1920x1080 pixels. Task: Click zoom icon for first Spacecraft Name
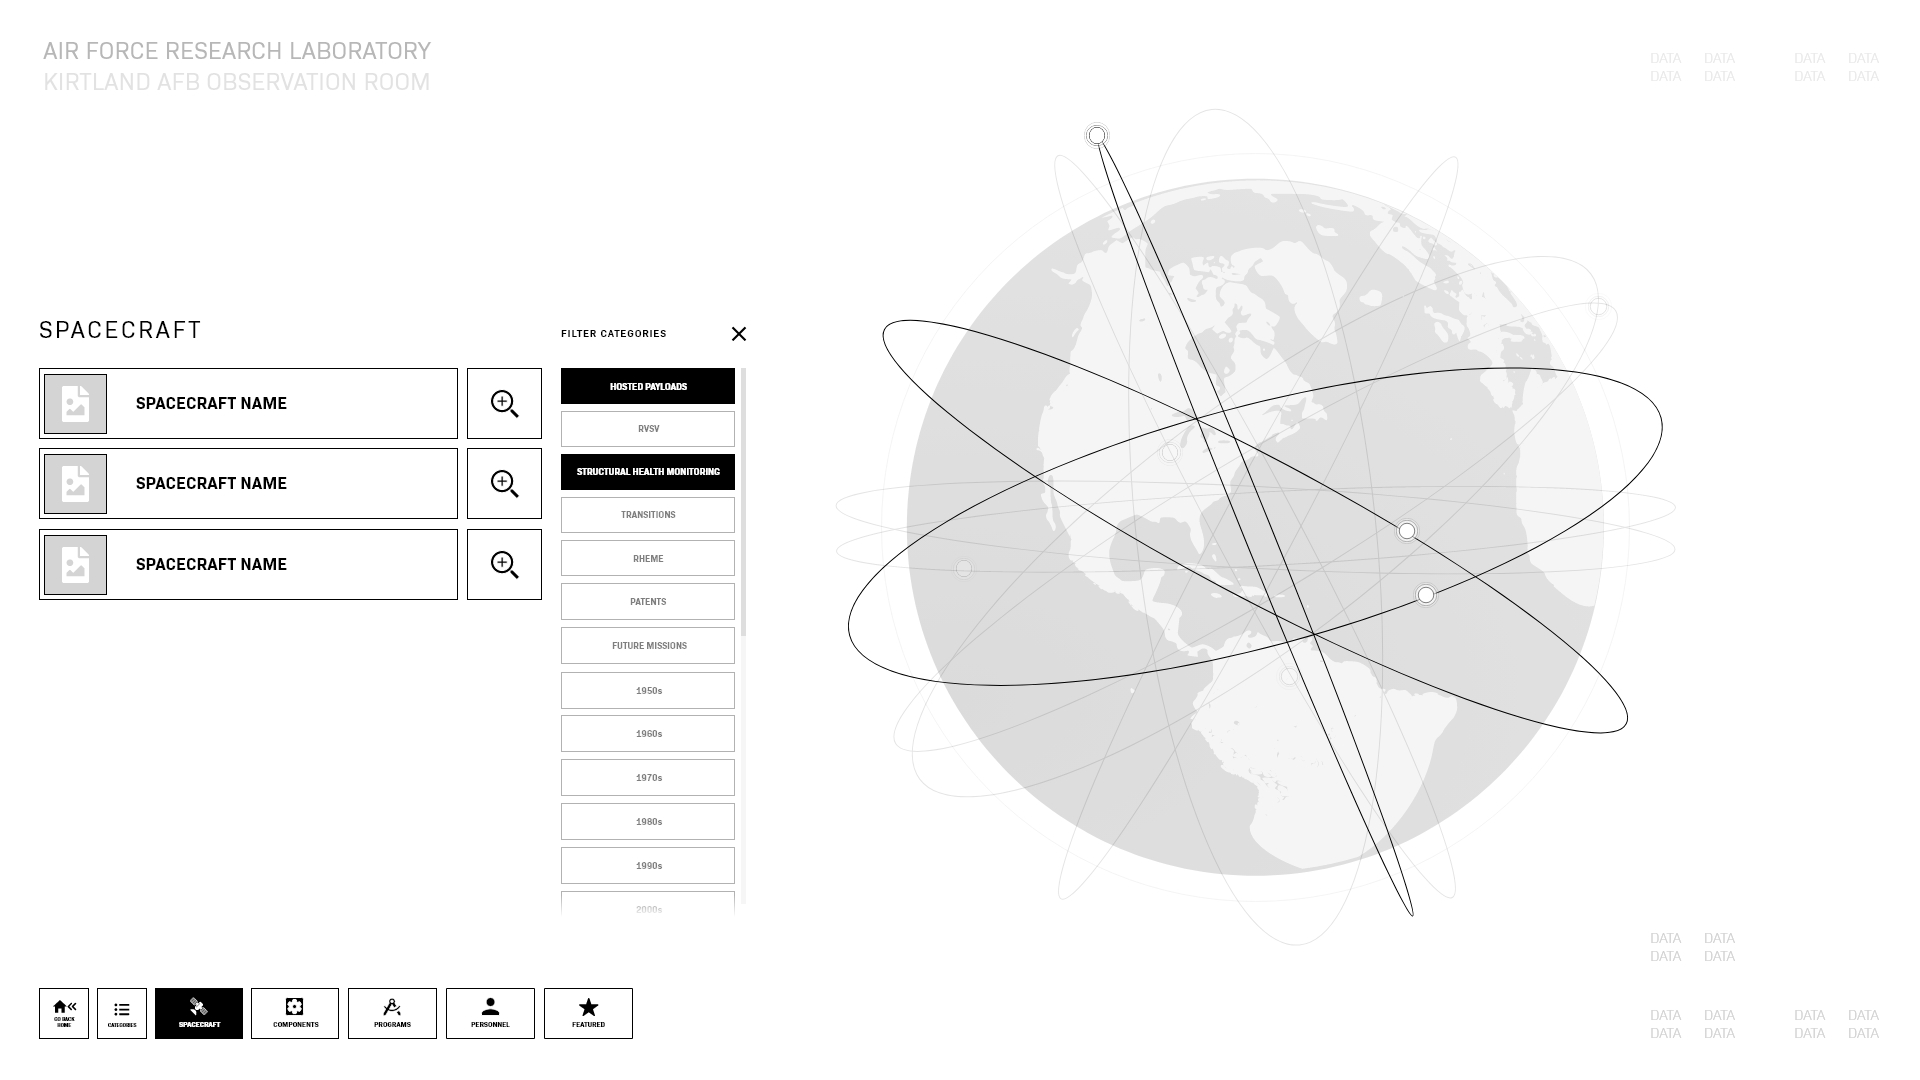tap(504, 402)
